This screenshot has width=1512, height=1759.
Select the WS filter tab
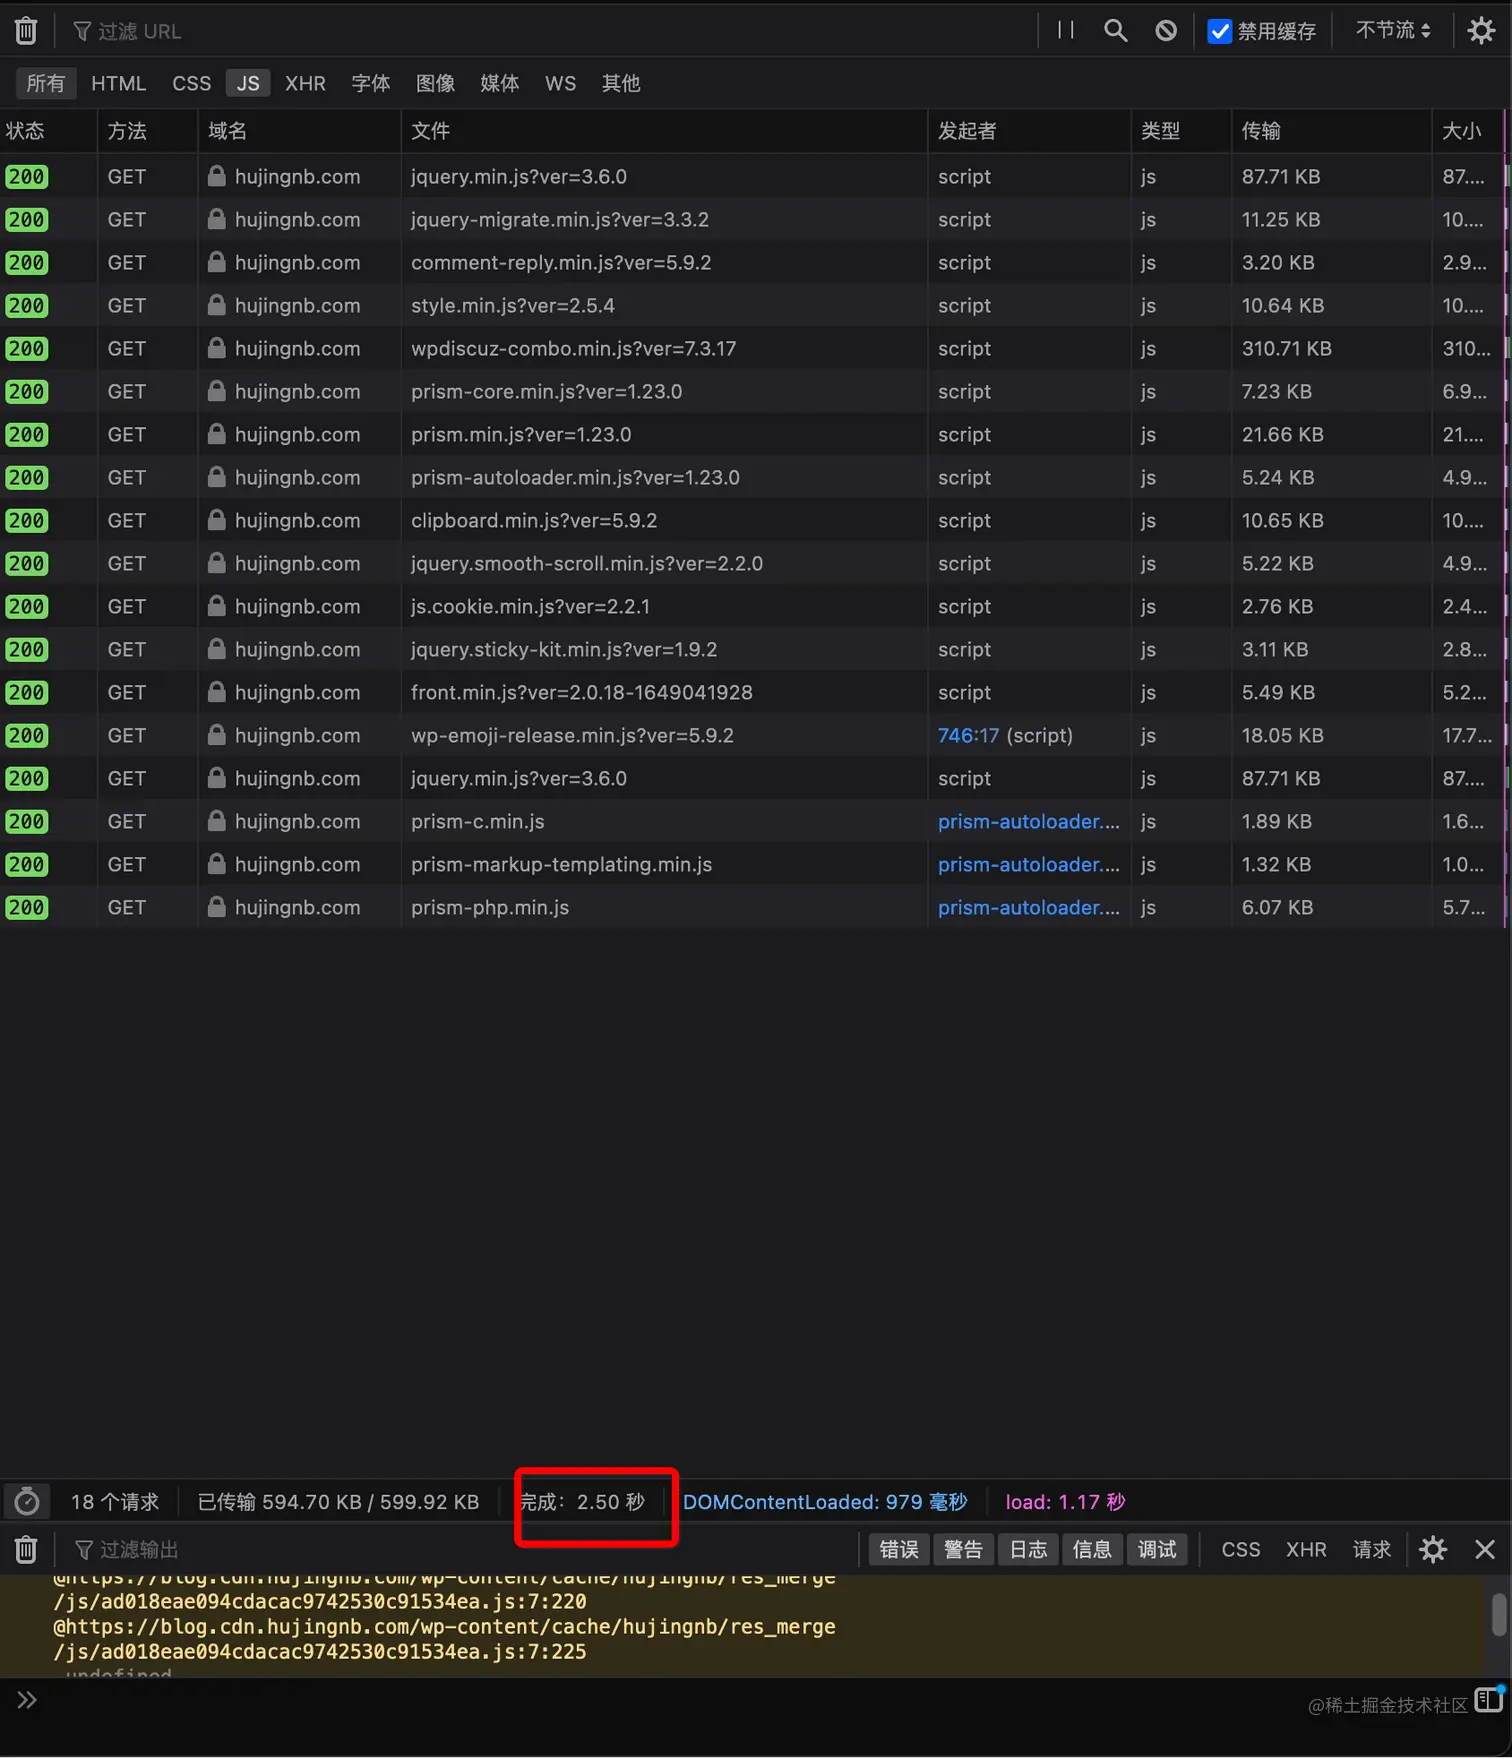(x=560, y=83)
